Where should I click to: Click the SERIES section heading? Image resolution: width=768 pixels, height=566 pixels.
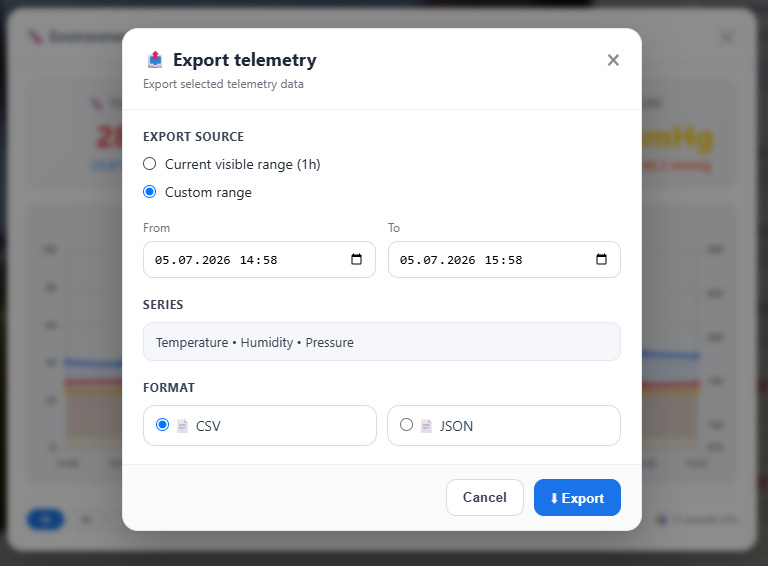pos(163,305)
